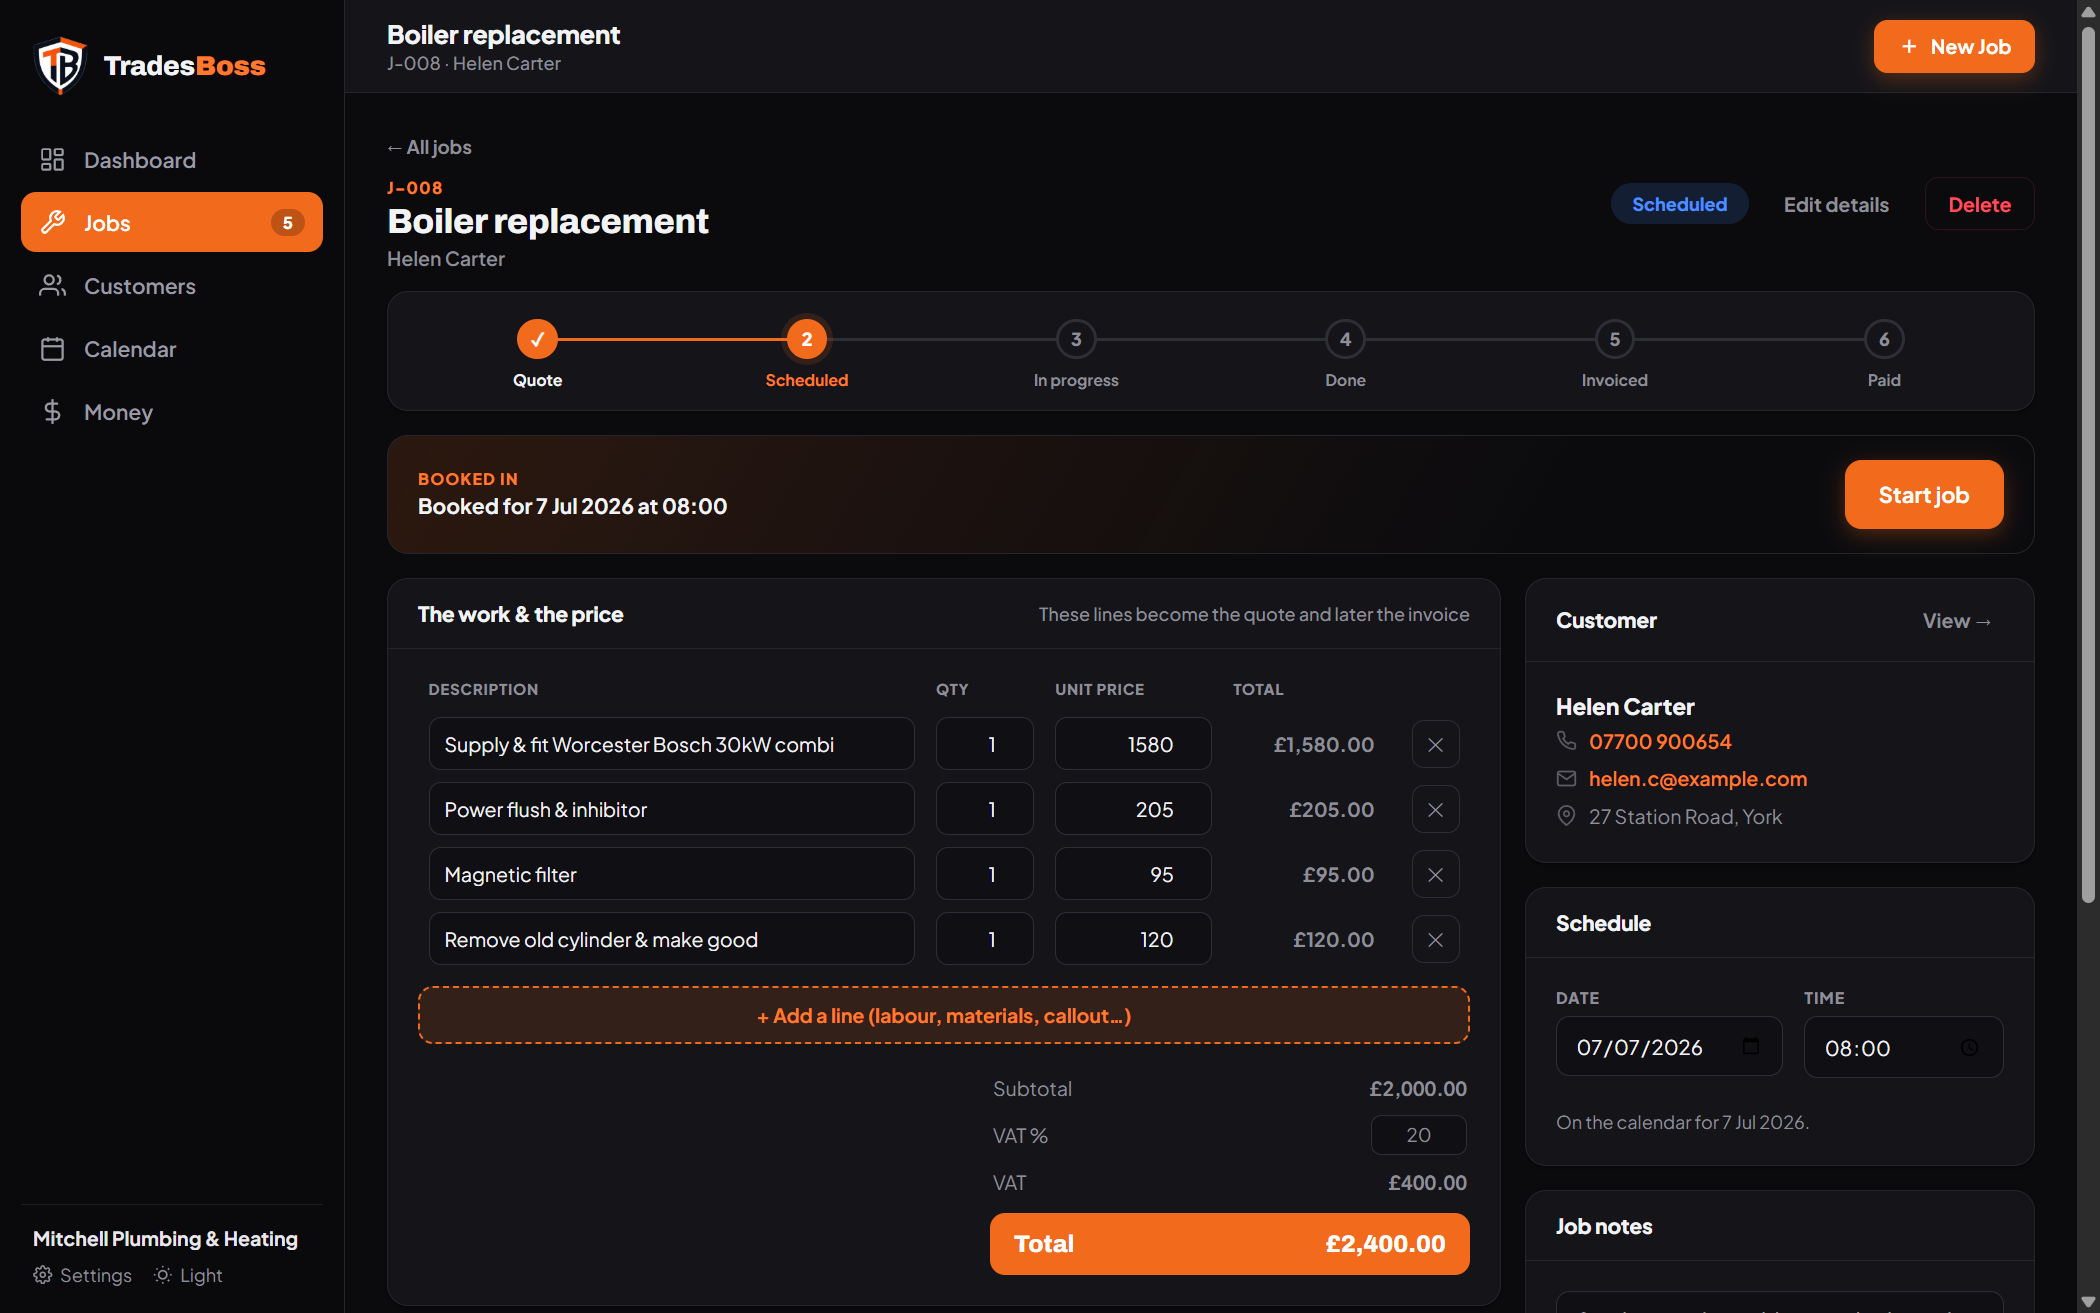Click the sun icon beside Light
This screenshot has width=2100, height=1313.
tap(163, 1275)
